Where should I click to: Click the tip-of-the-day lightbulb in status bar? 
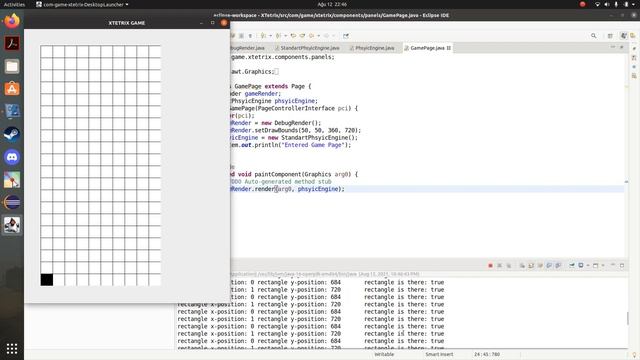(634, 354)
